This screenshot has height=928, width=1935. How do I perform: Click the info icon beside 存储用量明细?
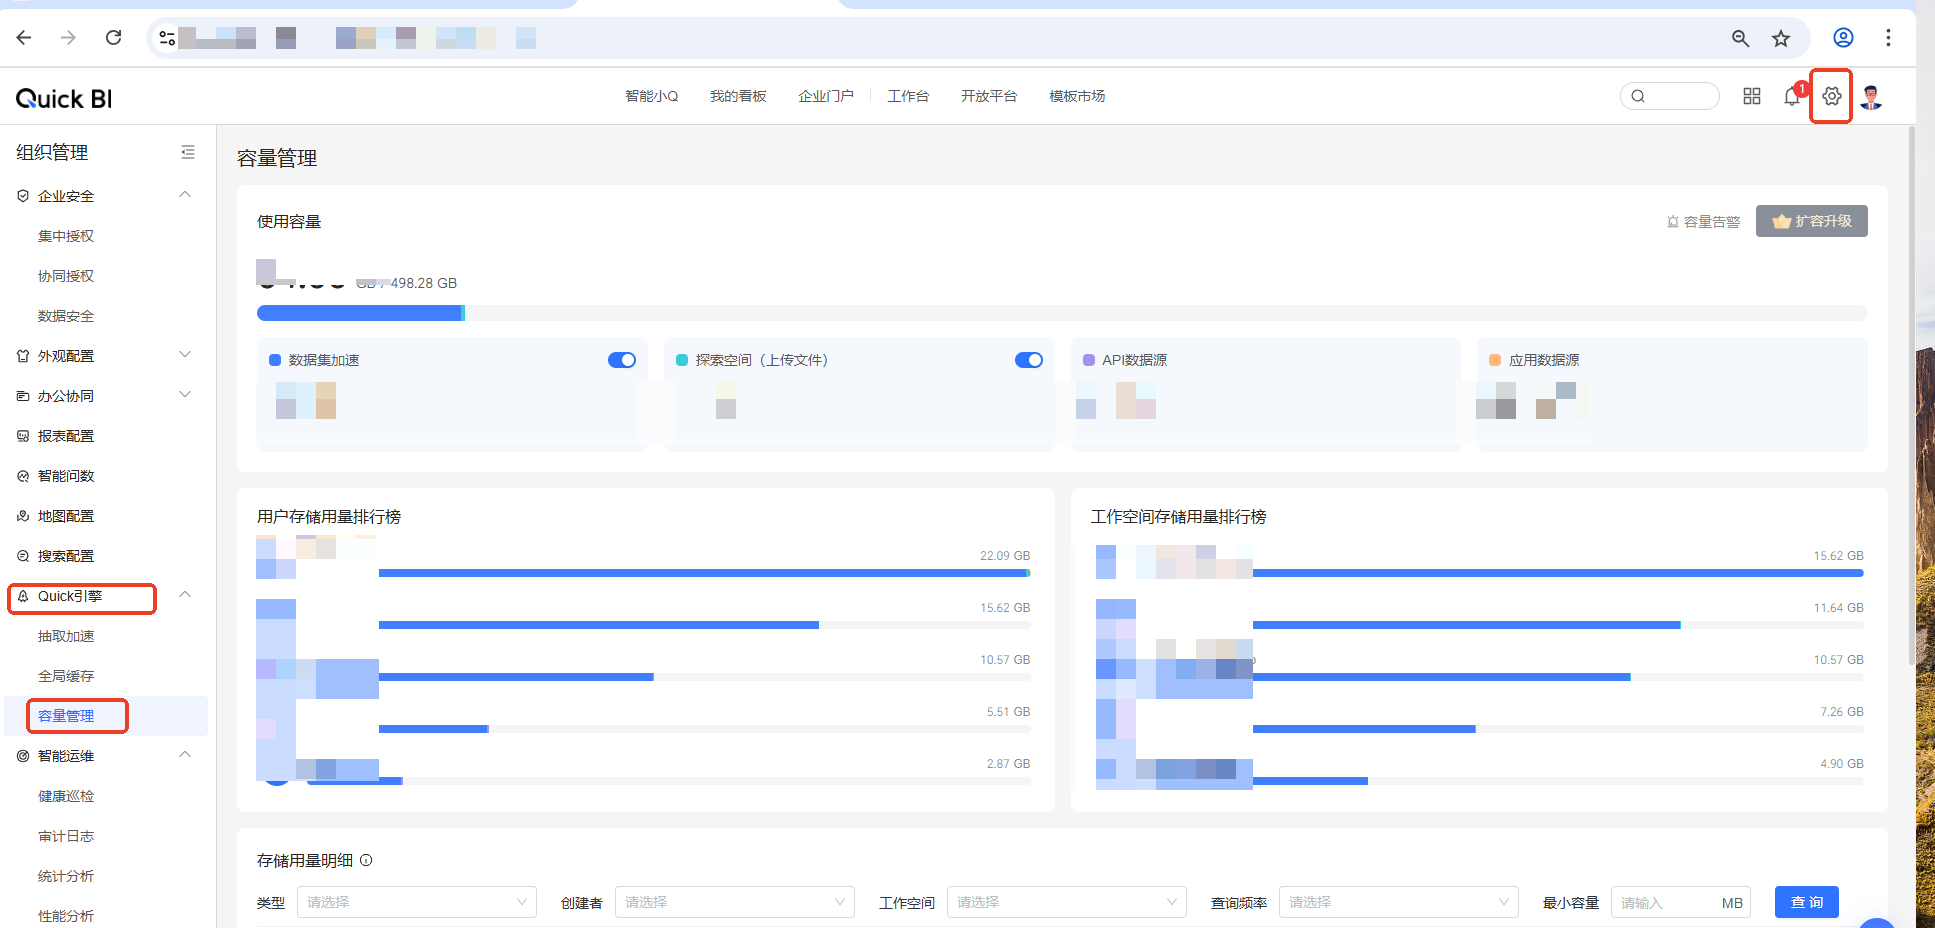(x=366, y=860)
